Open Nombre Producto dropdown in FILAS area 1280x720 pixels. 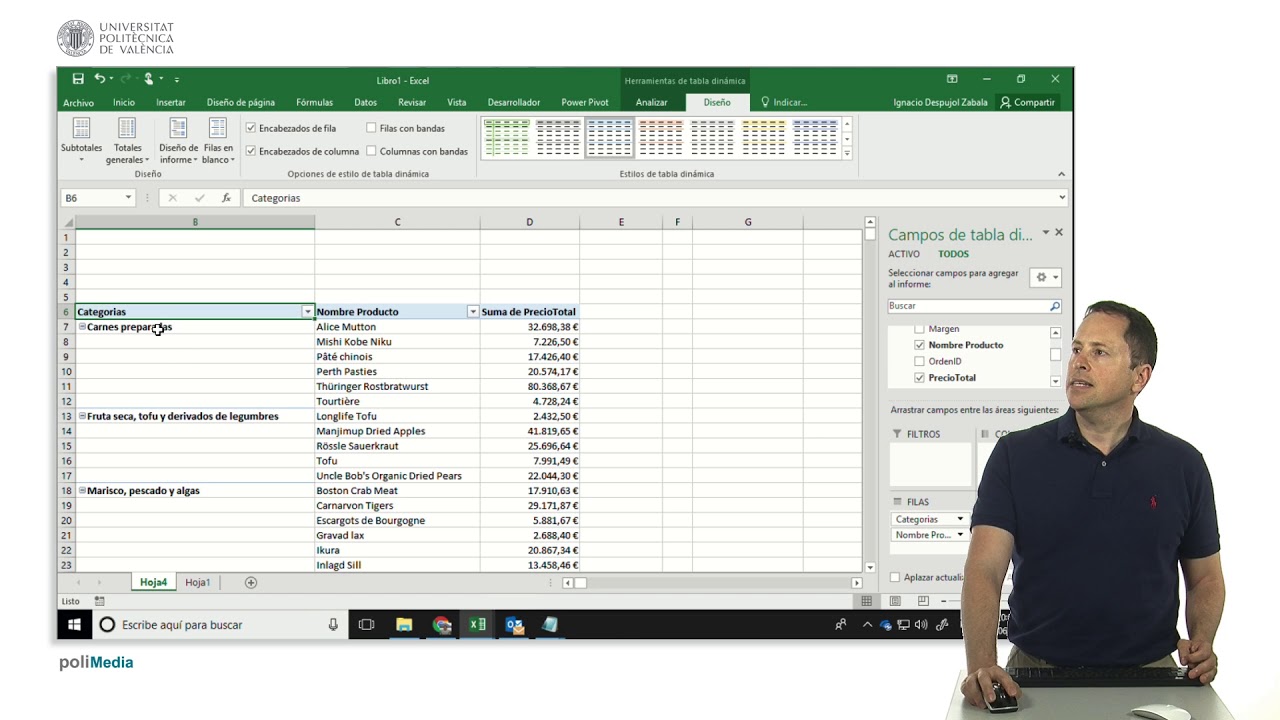(960, 535)
